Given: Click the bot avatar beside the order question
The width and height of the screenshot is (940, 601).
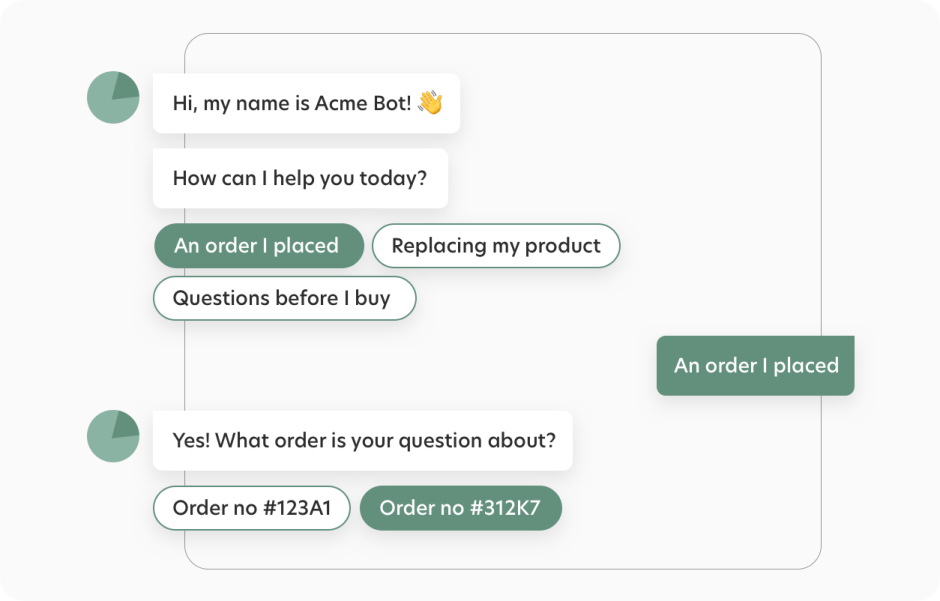Looking at the screenshot, I should click(x=113, y=436).
